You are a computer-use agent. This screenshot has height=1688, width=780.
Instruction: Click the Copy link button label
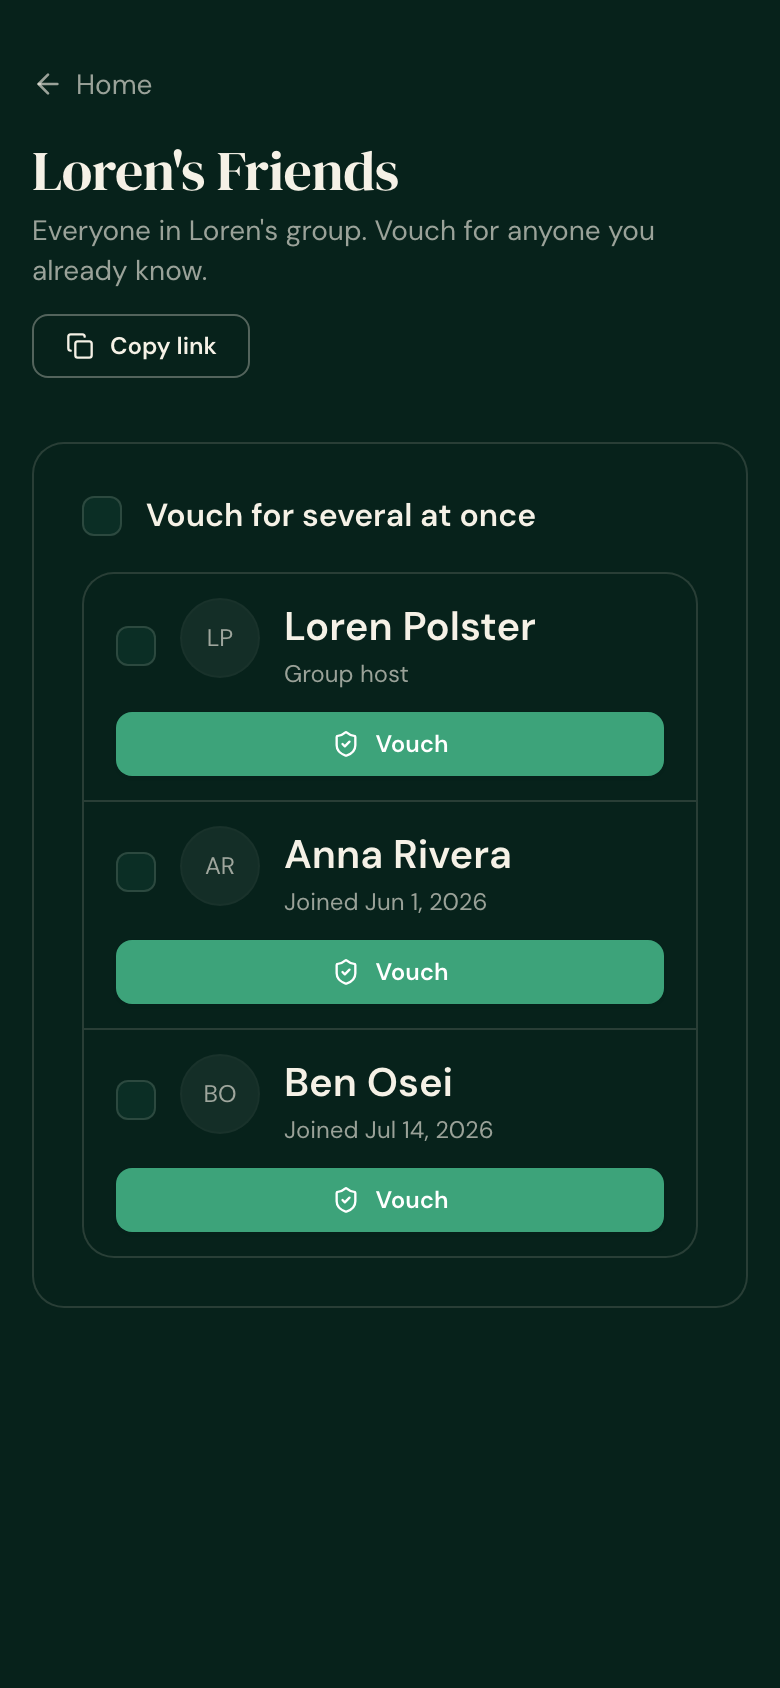tap(163, 346)
